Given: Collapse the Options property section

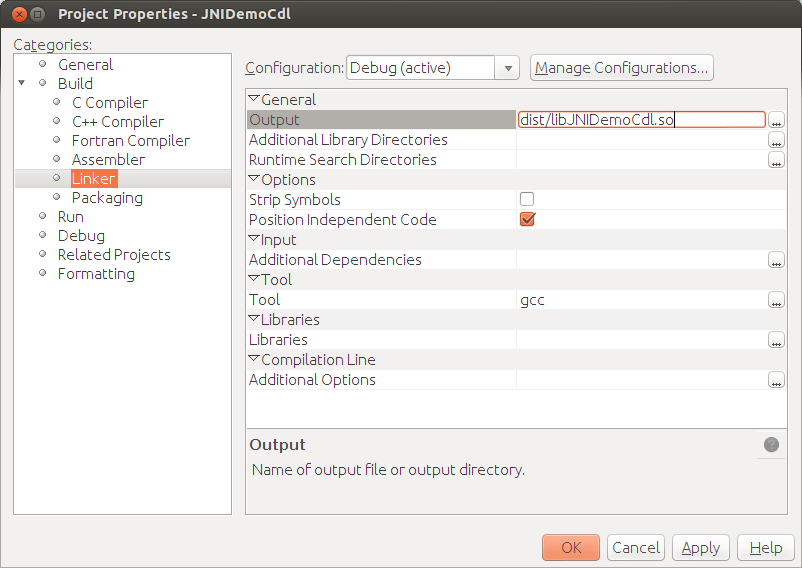Looking at the screenshot, I should coord(254,180).
